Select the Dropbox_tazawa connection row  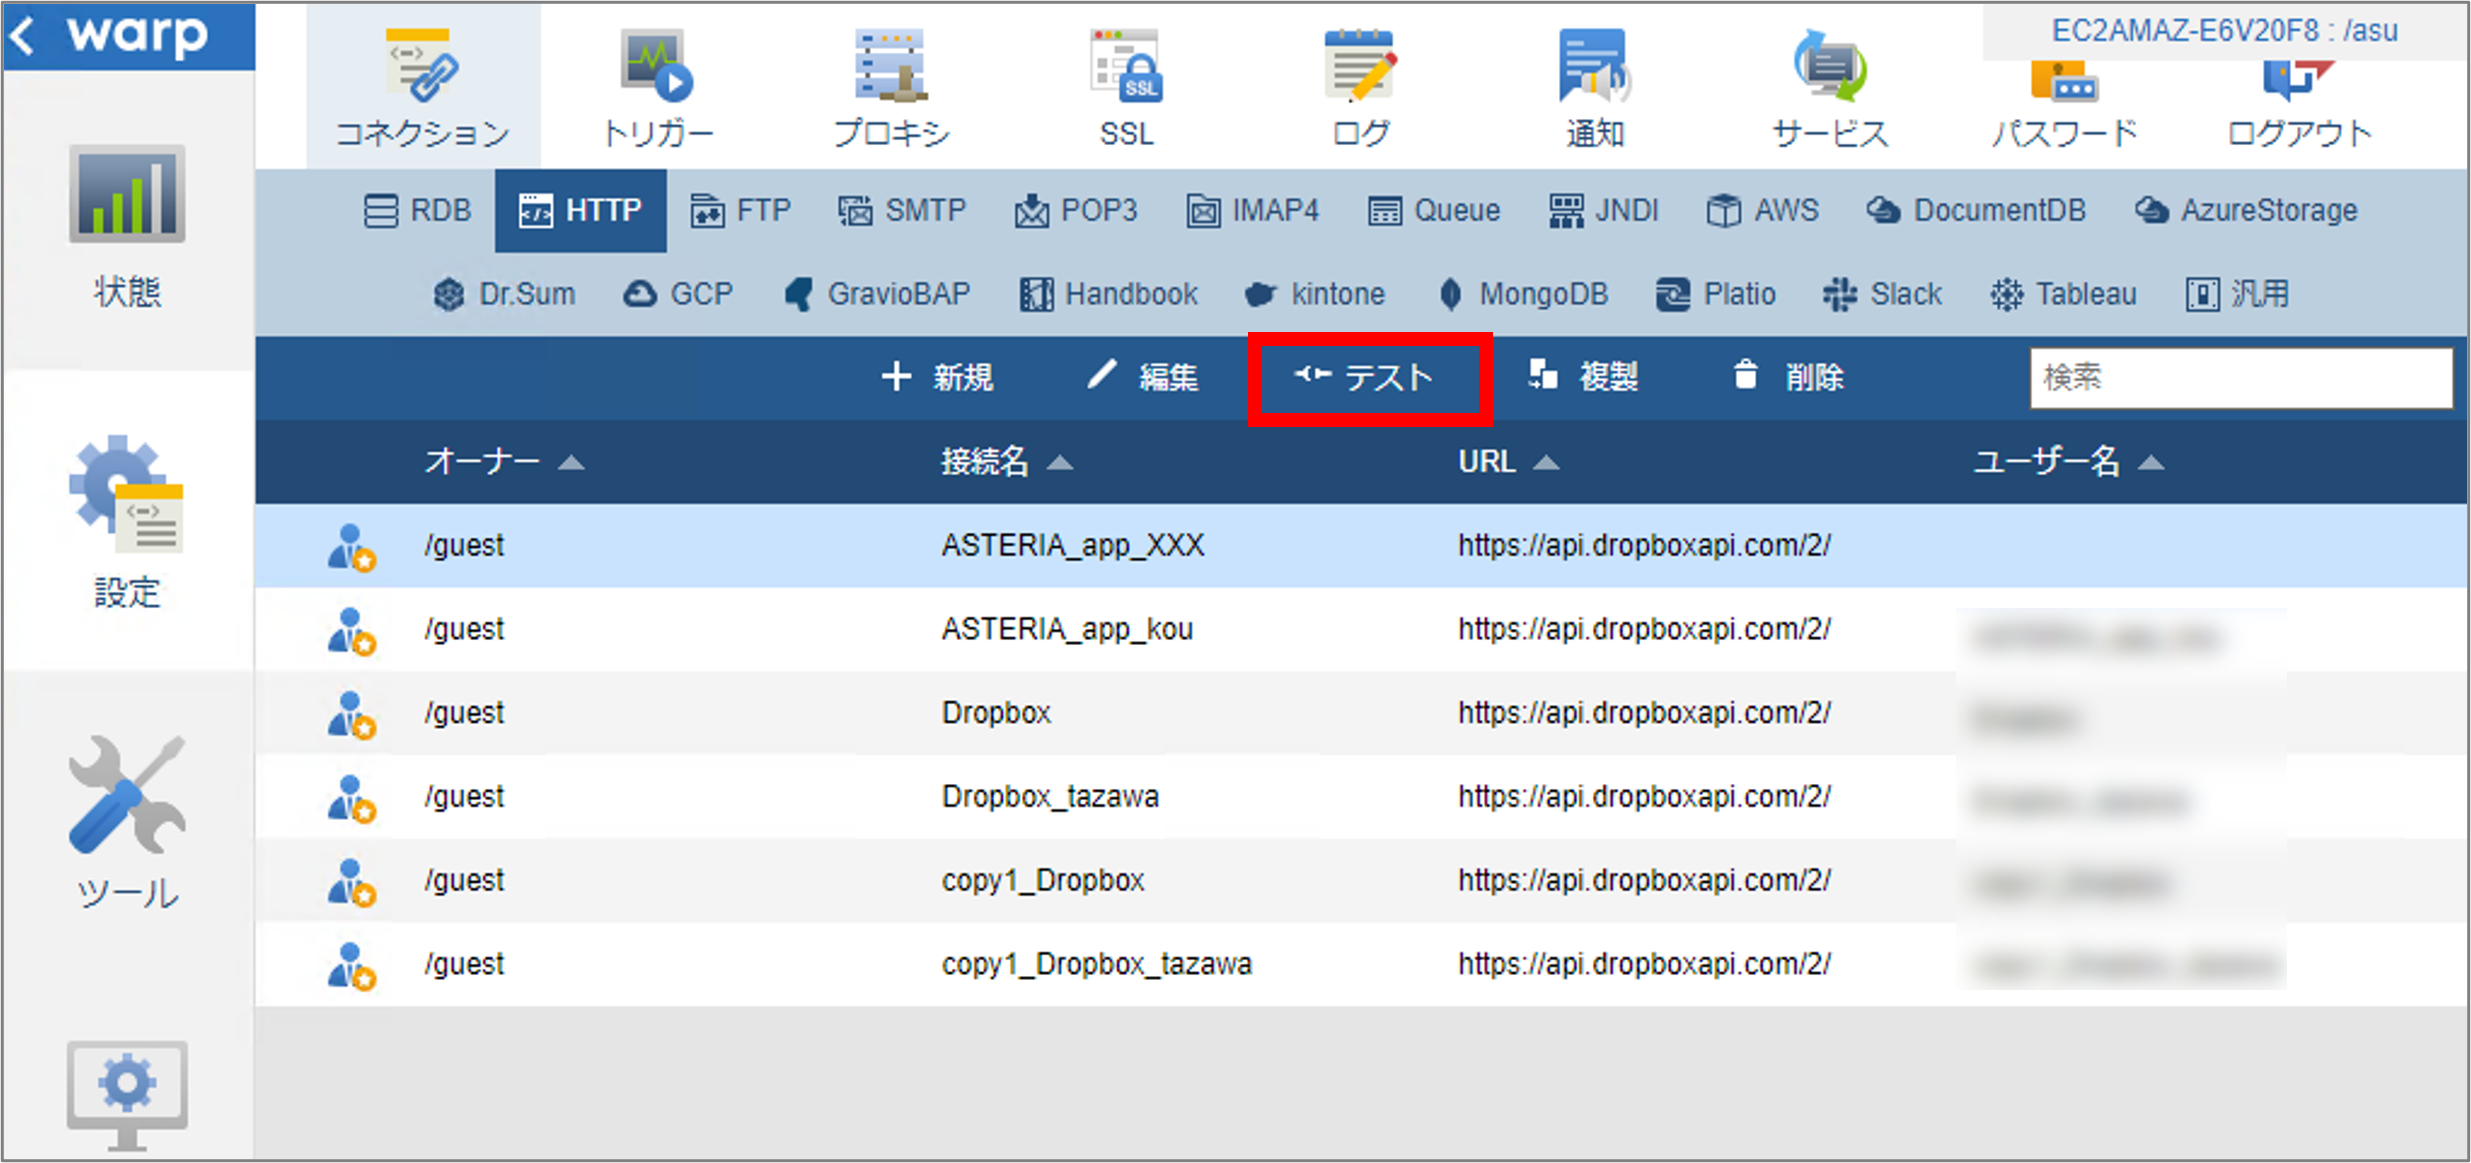1361,797
